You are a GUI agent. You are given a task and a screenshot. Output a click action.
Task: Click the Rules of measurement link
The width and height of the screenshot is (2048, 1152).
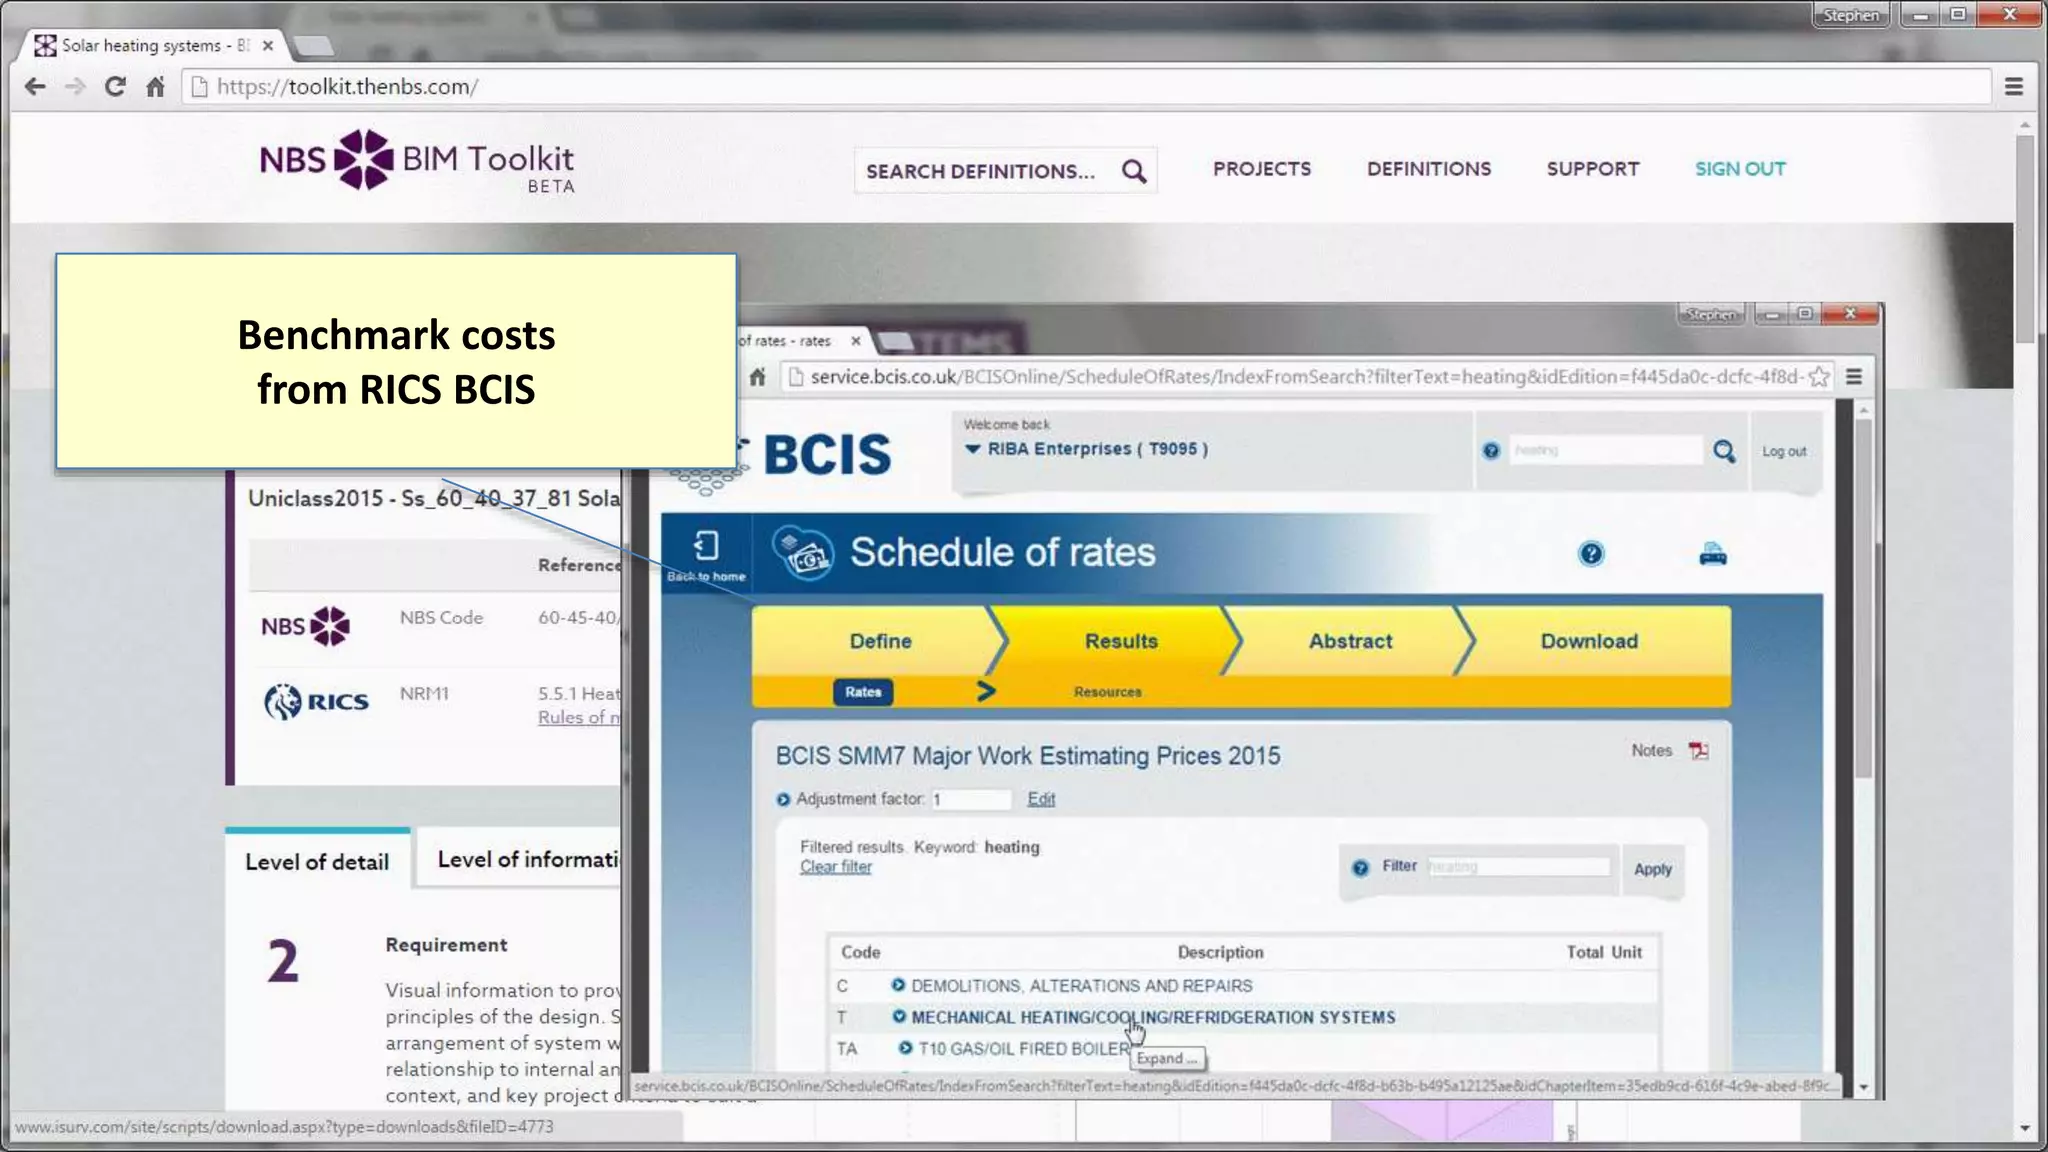578,718
